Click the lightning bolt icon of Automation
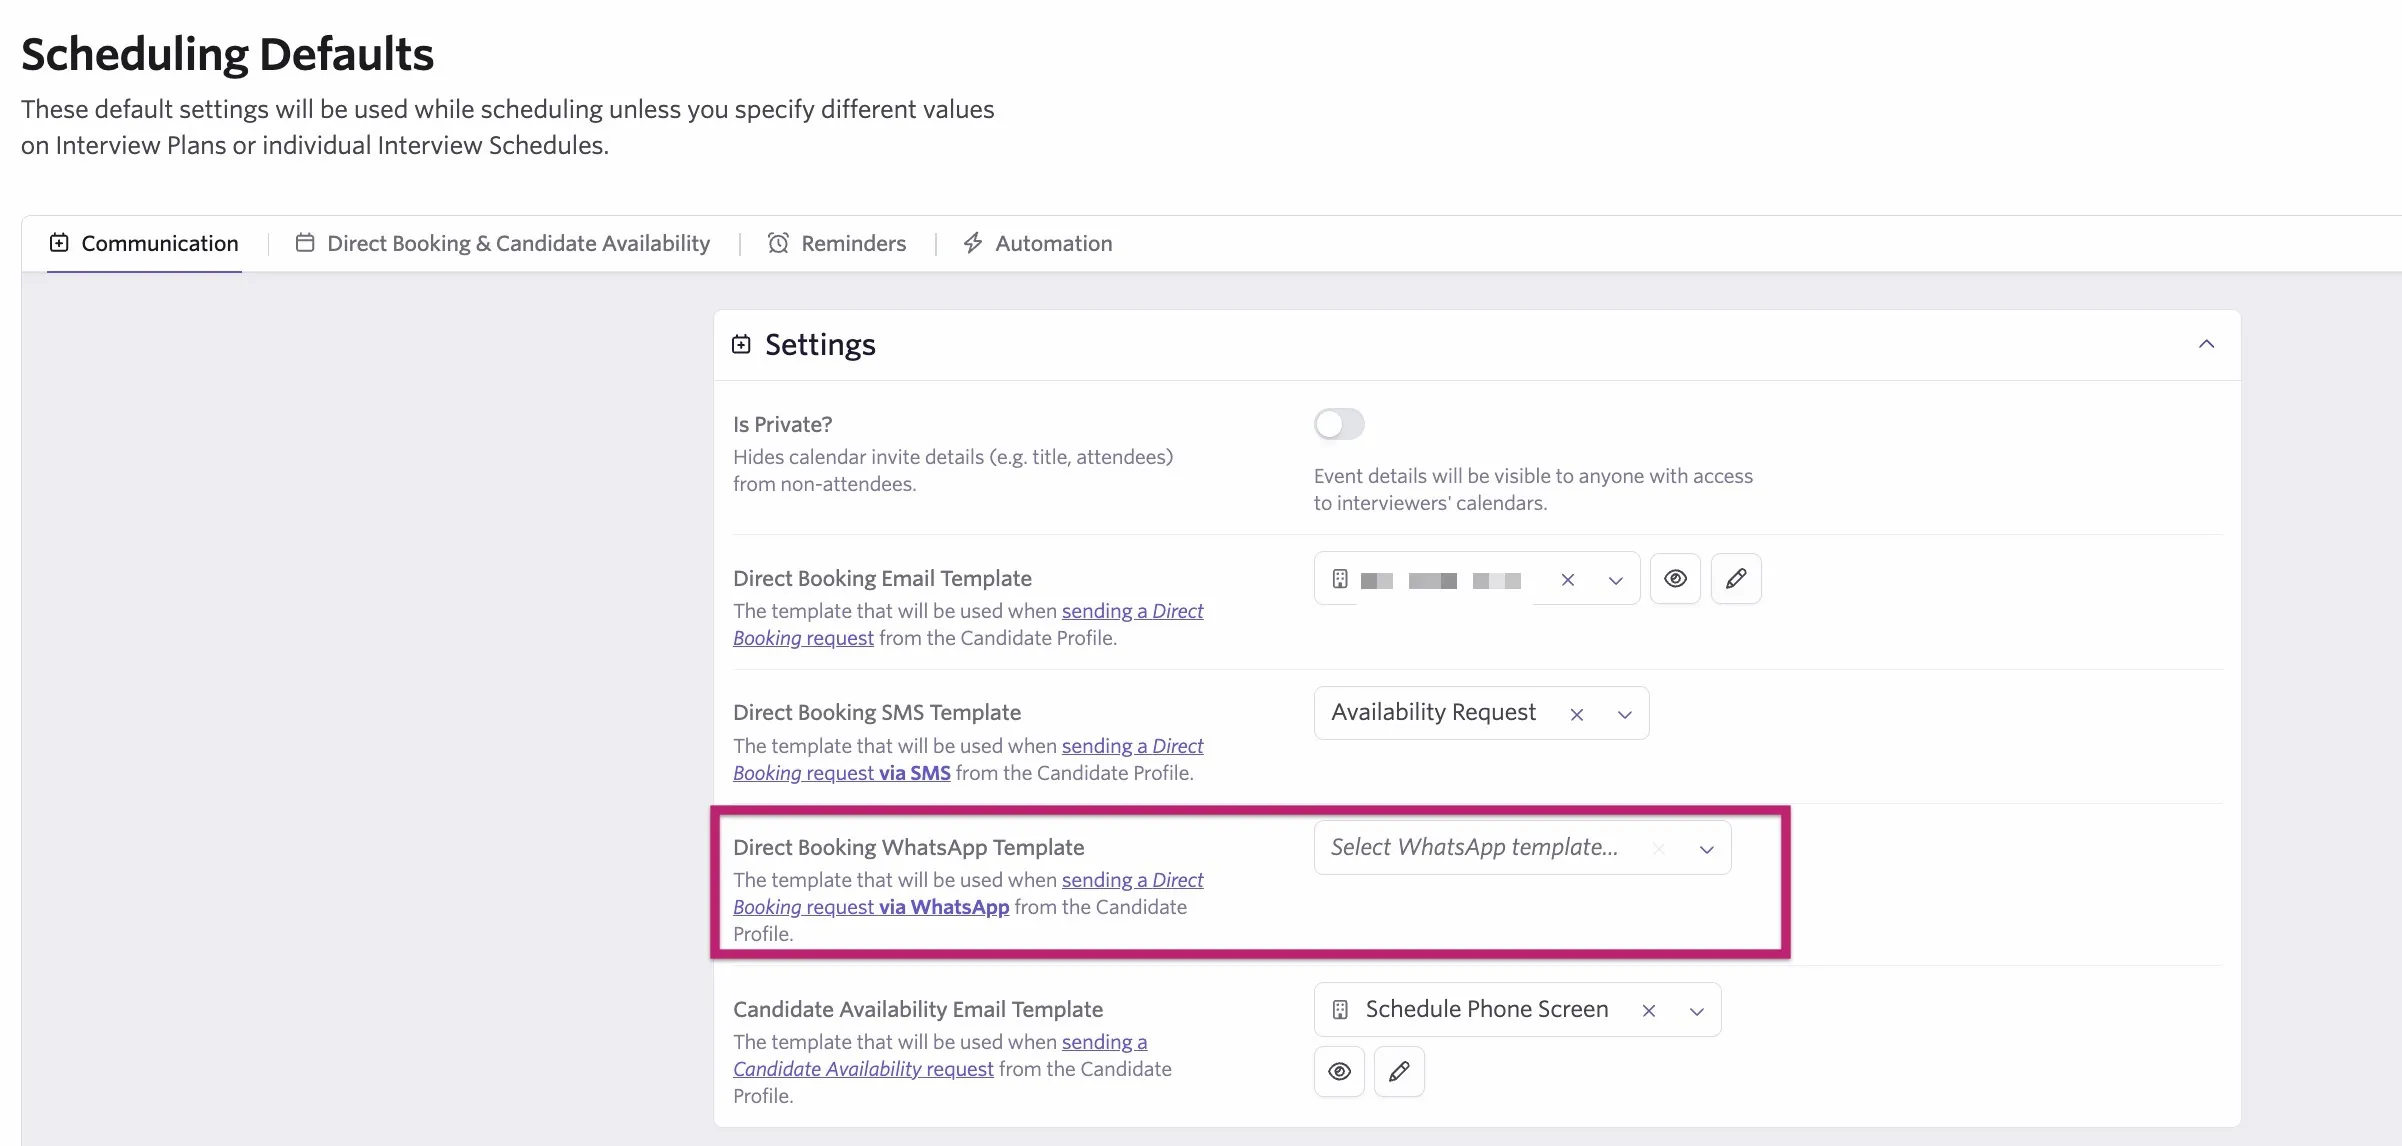Viewport: 2402px width, 1146px height. point(973,243)
